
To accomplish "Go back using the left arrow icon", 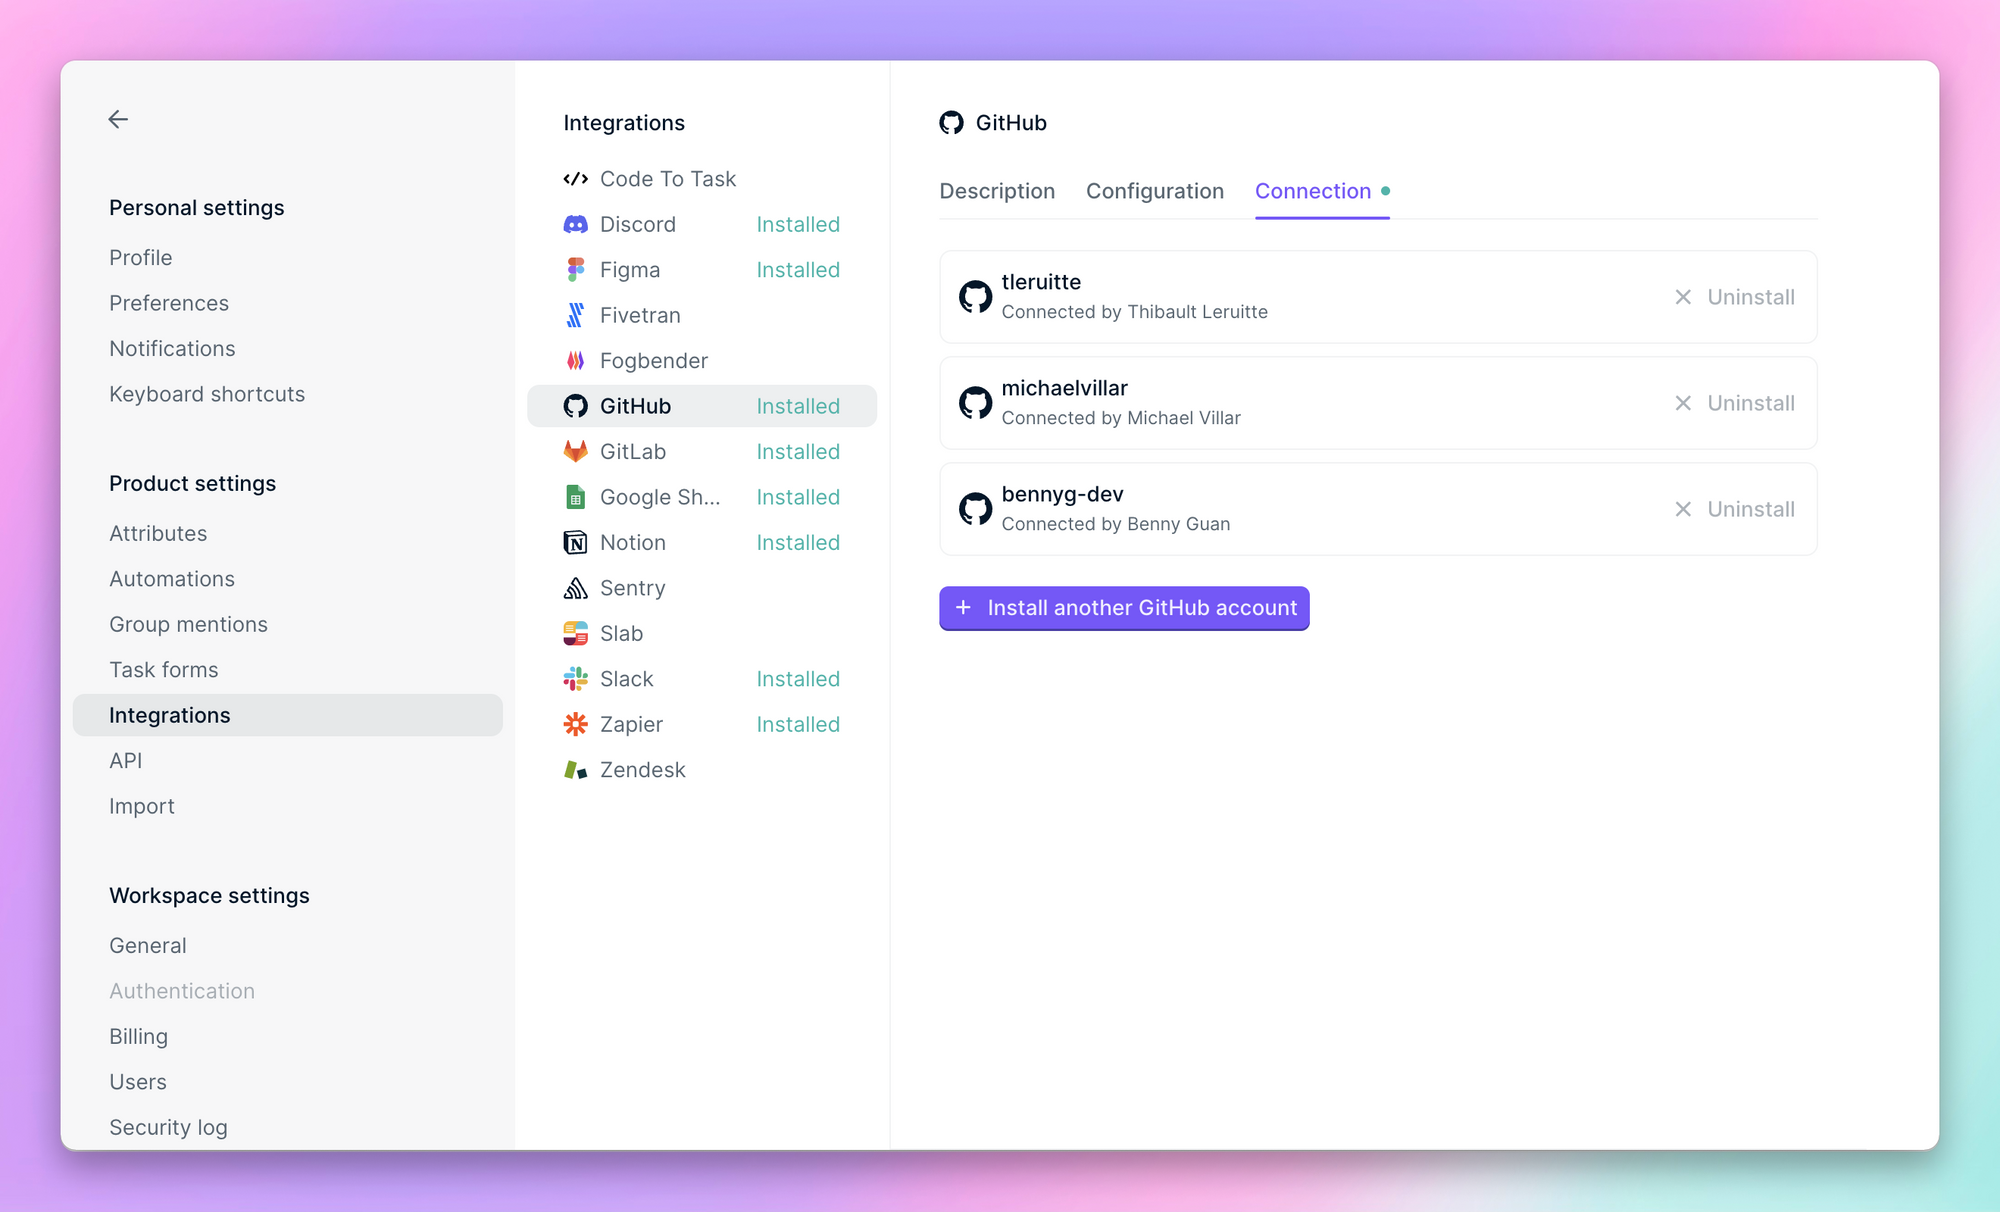I will click(118, 120).
